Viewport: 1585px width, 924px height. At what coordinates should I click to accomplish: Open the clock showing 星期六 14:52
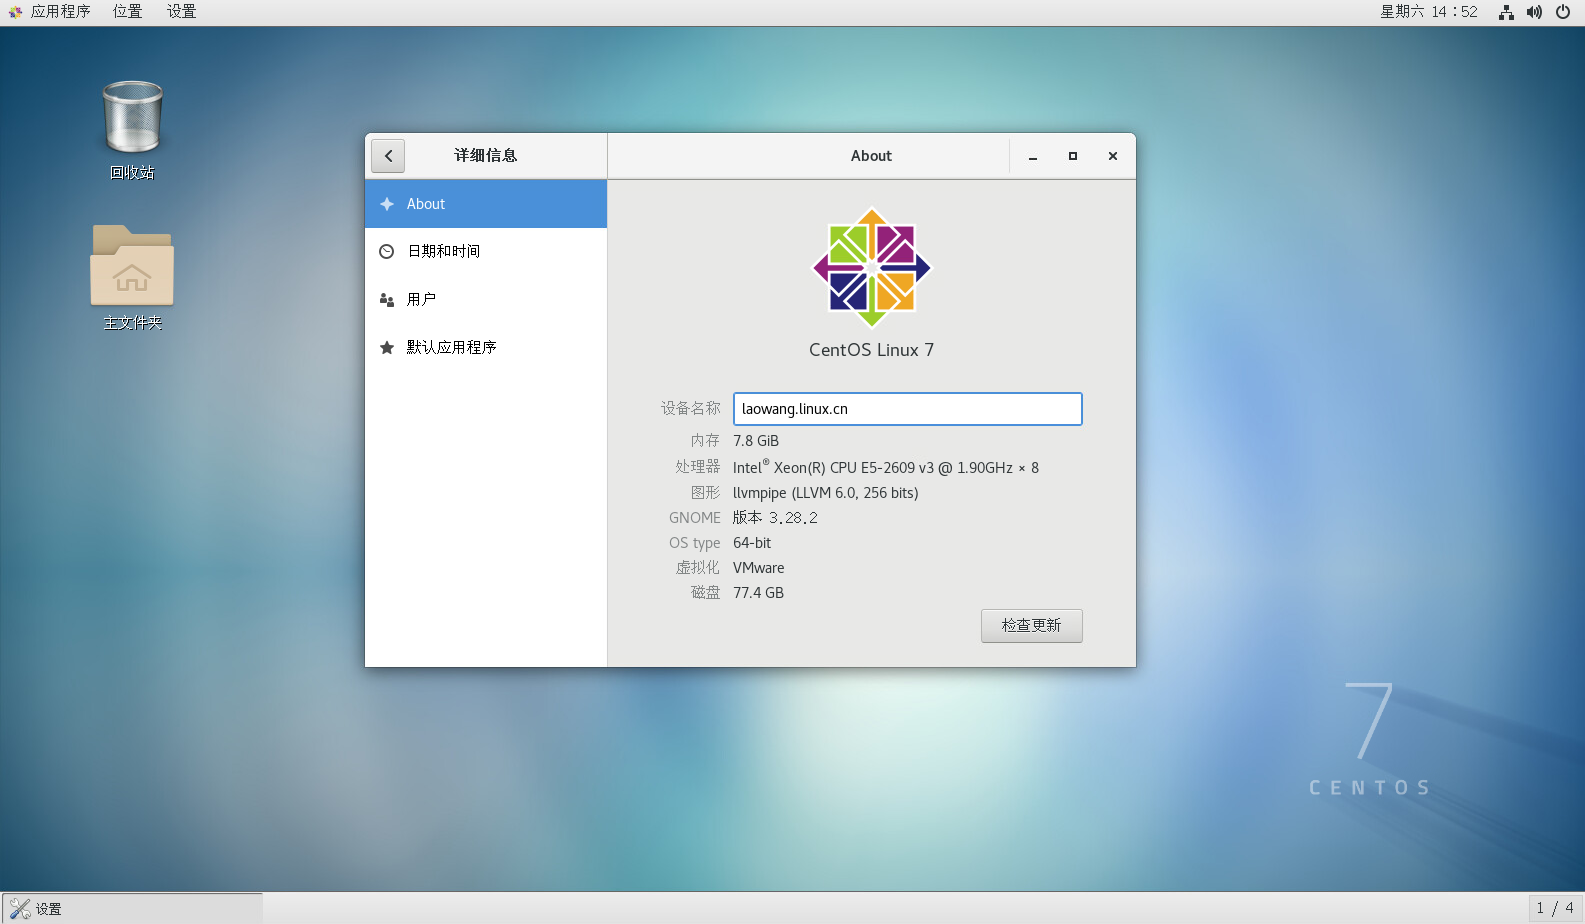[1429, 12]
